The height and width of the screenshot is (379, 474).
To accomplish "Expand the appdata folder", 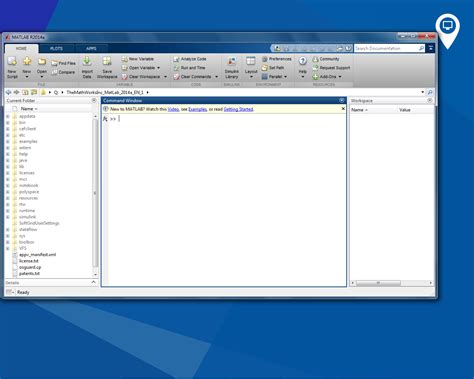I will pos(8,116).
